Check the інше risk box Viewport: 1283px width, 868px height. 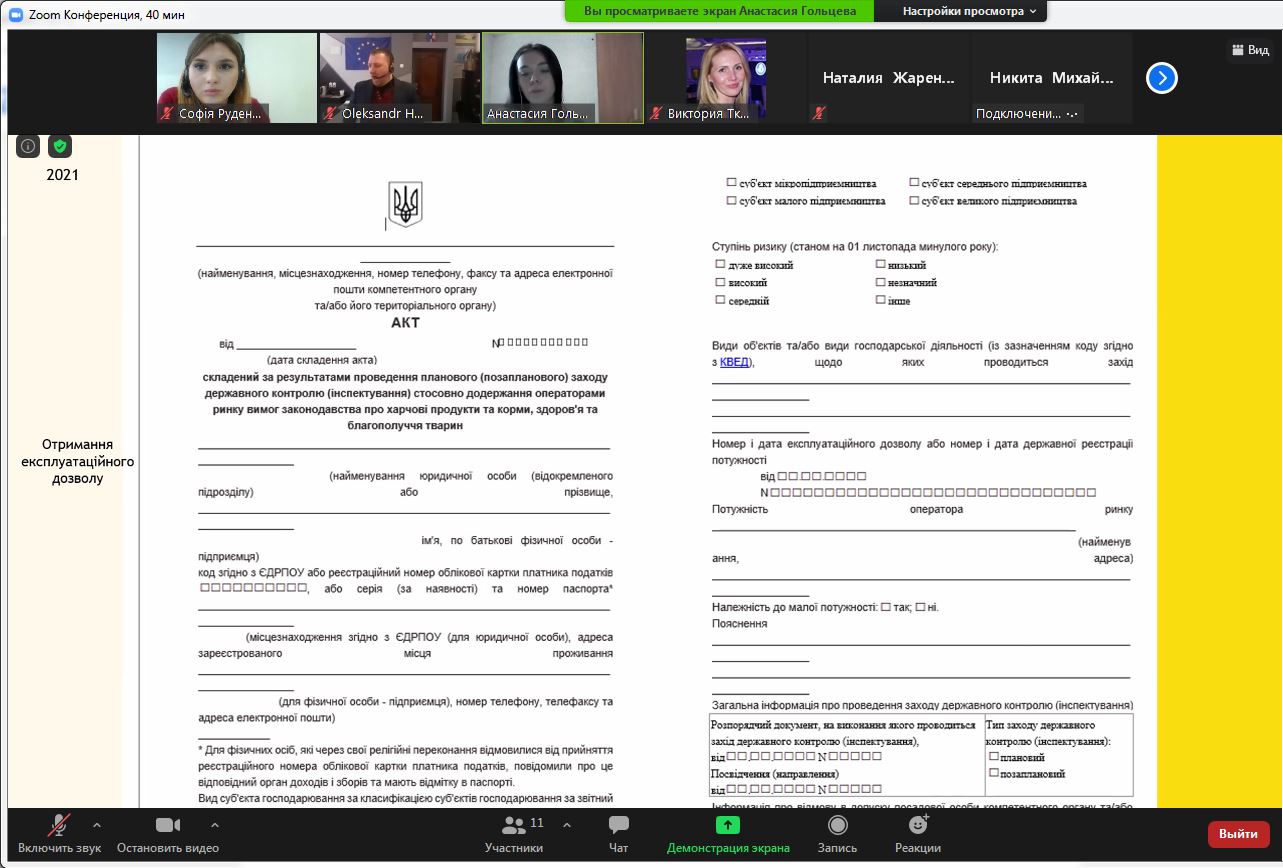point(880,299)
